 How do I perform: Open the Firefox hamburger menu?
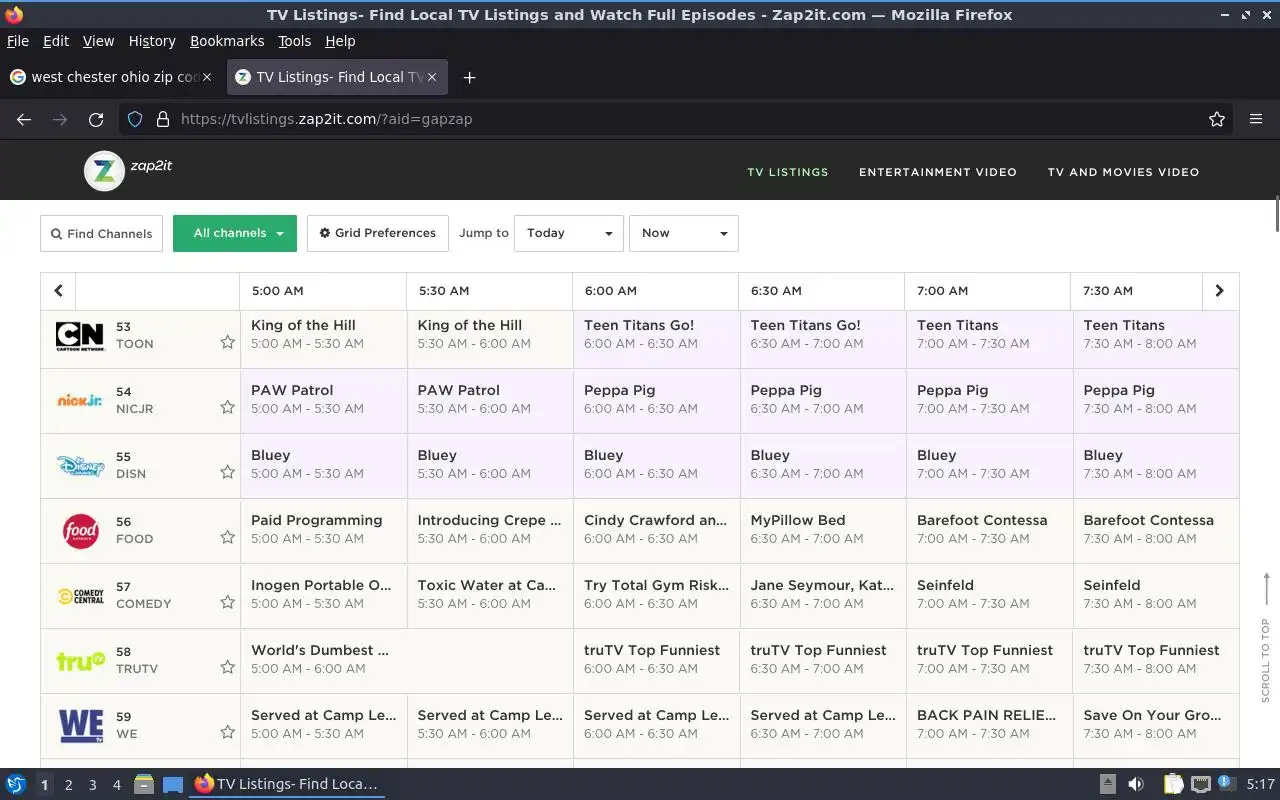1256,119
